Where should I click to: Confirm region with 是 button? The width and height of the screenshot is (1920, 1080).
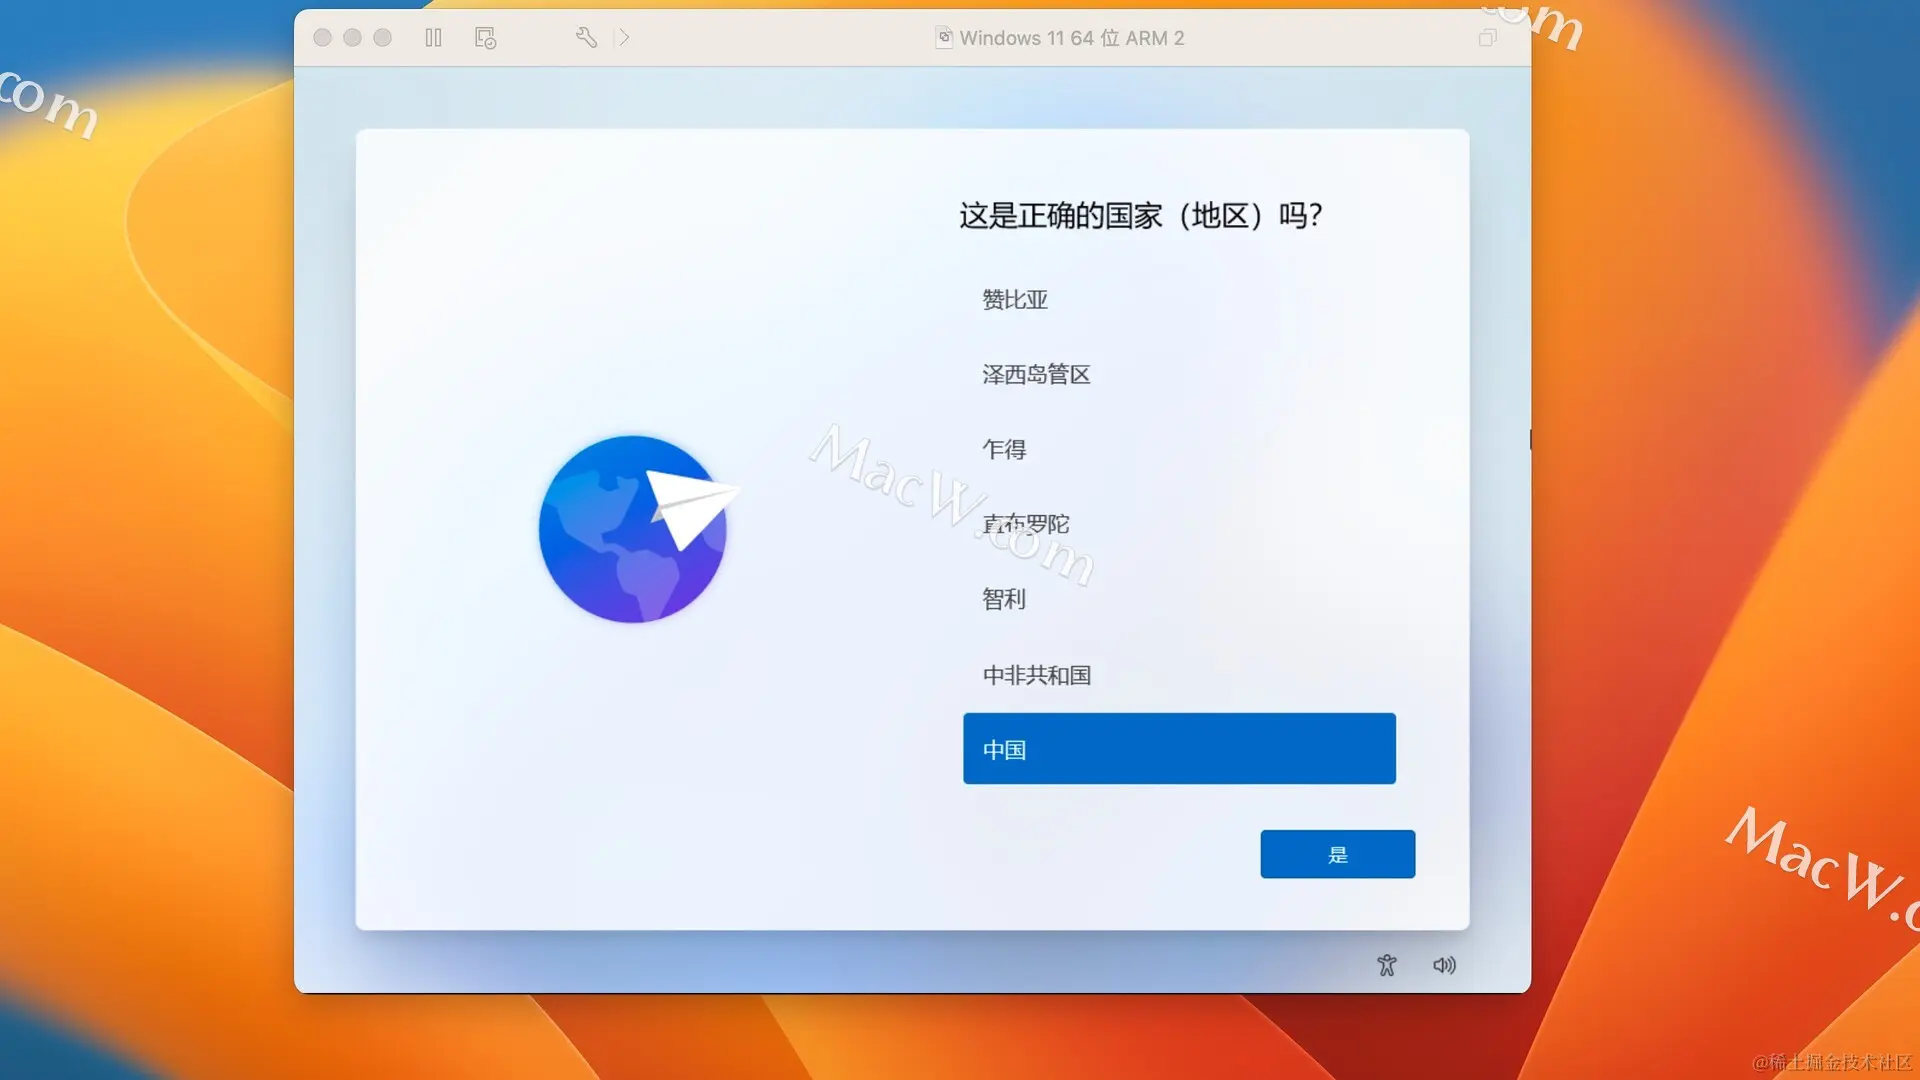[1337, 854]
